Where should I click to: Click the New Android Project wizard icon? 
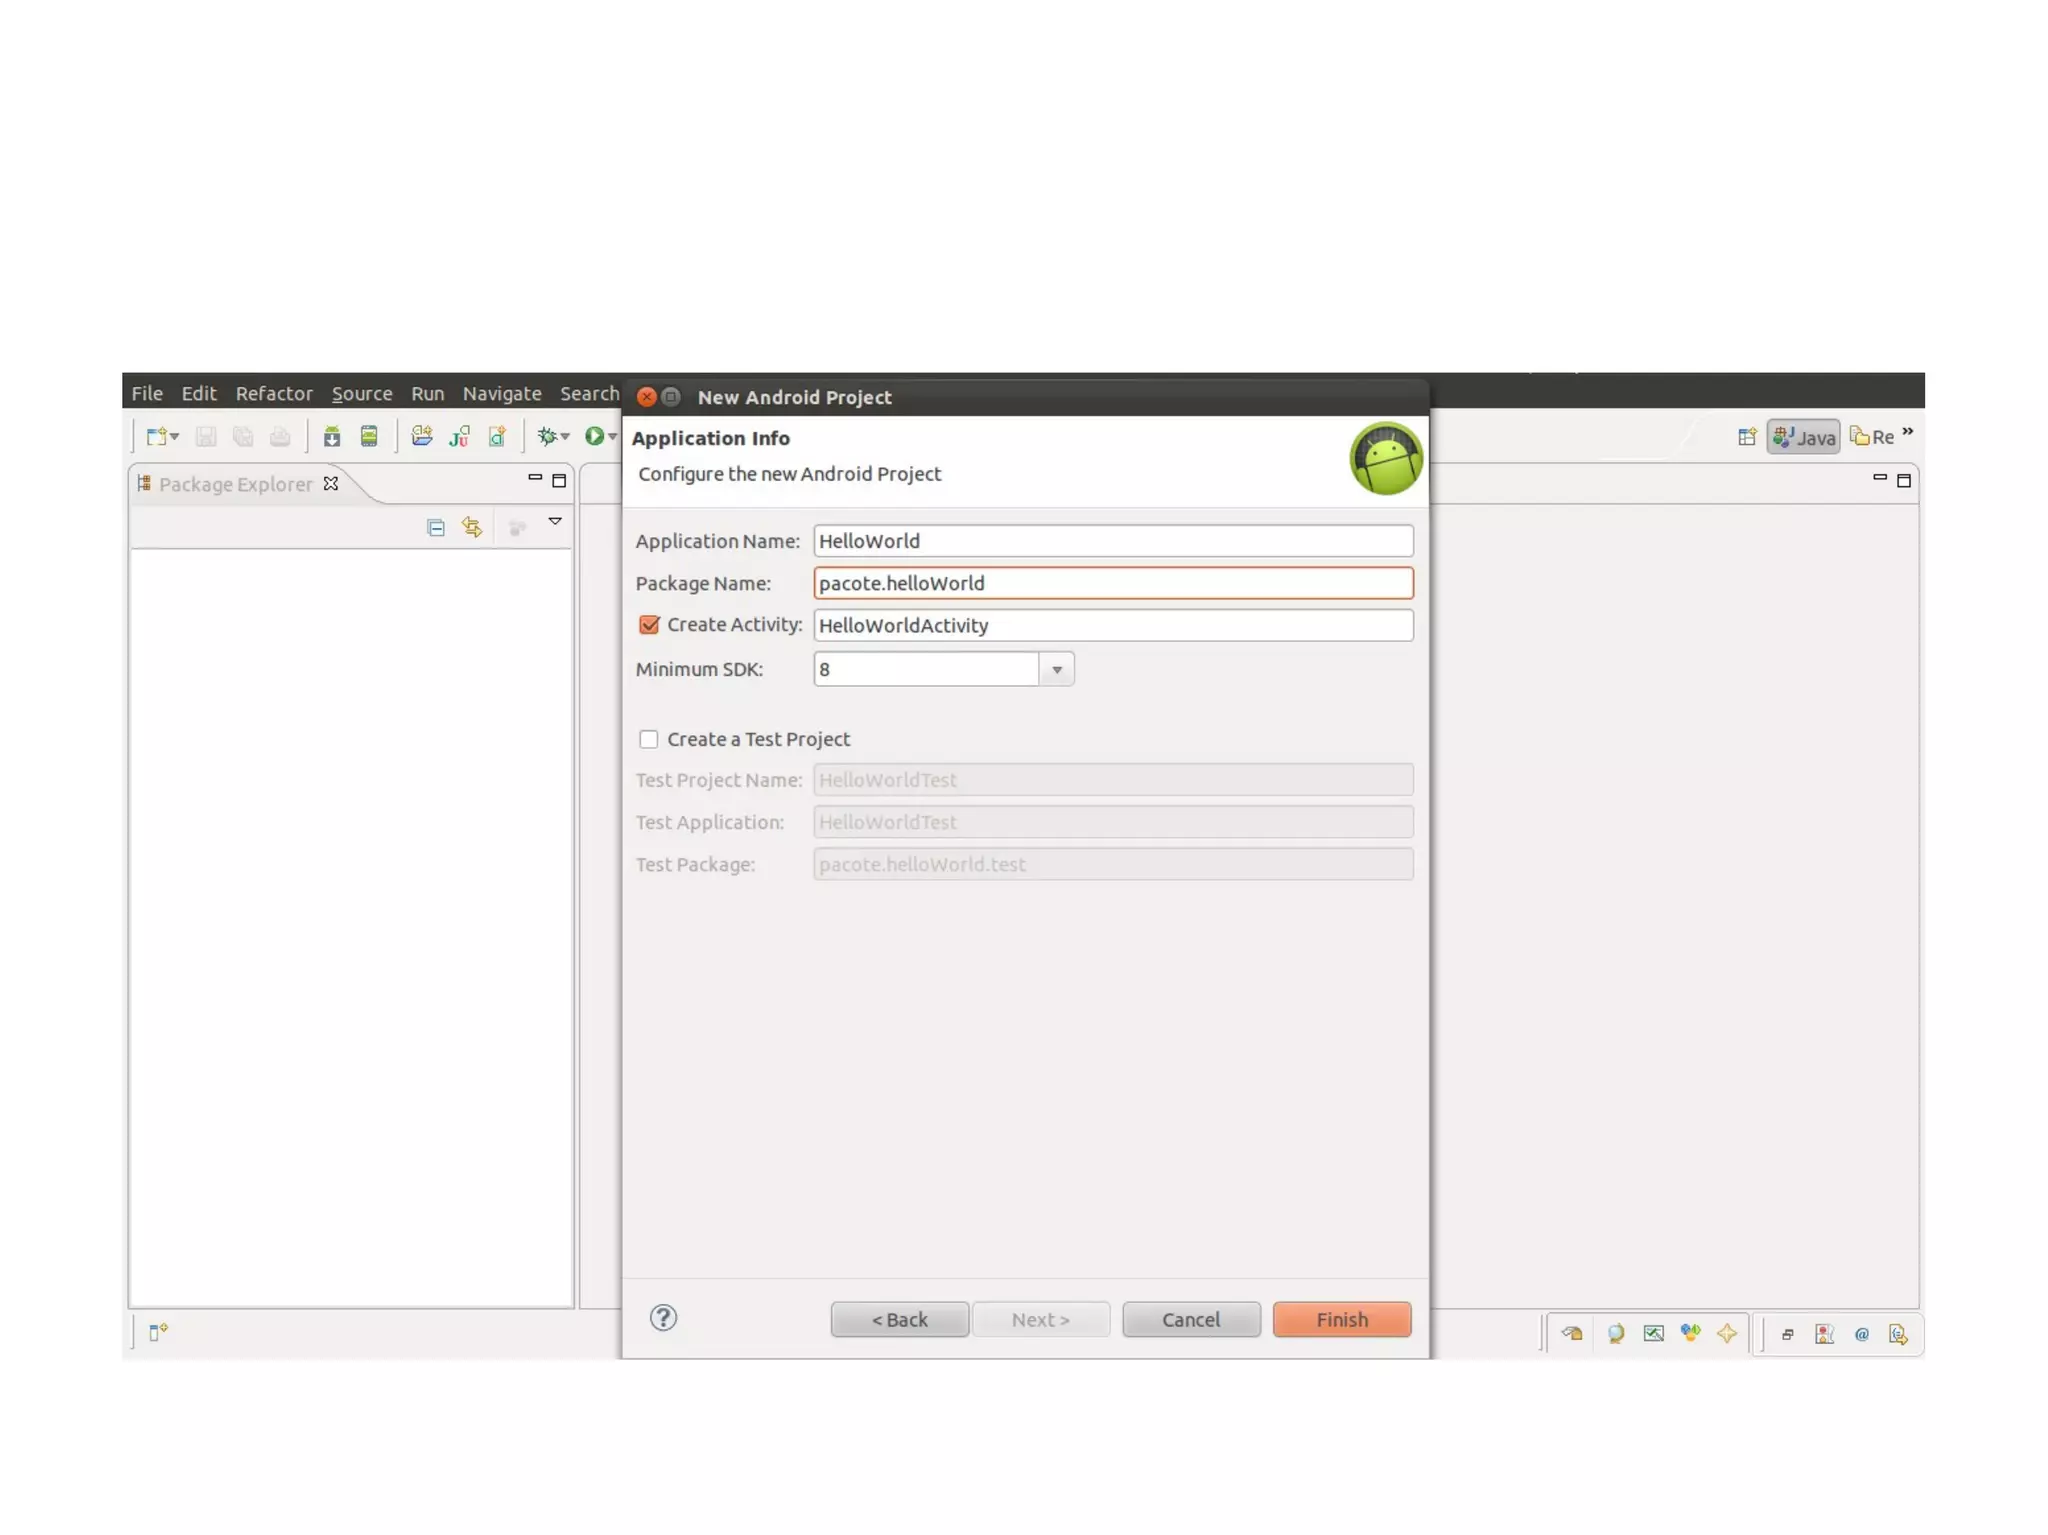tap(421, 436)
